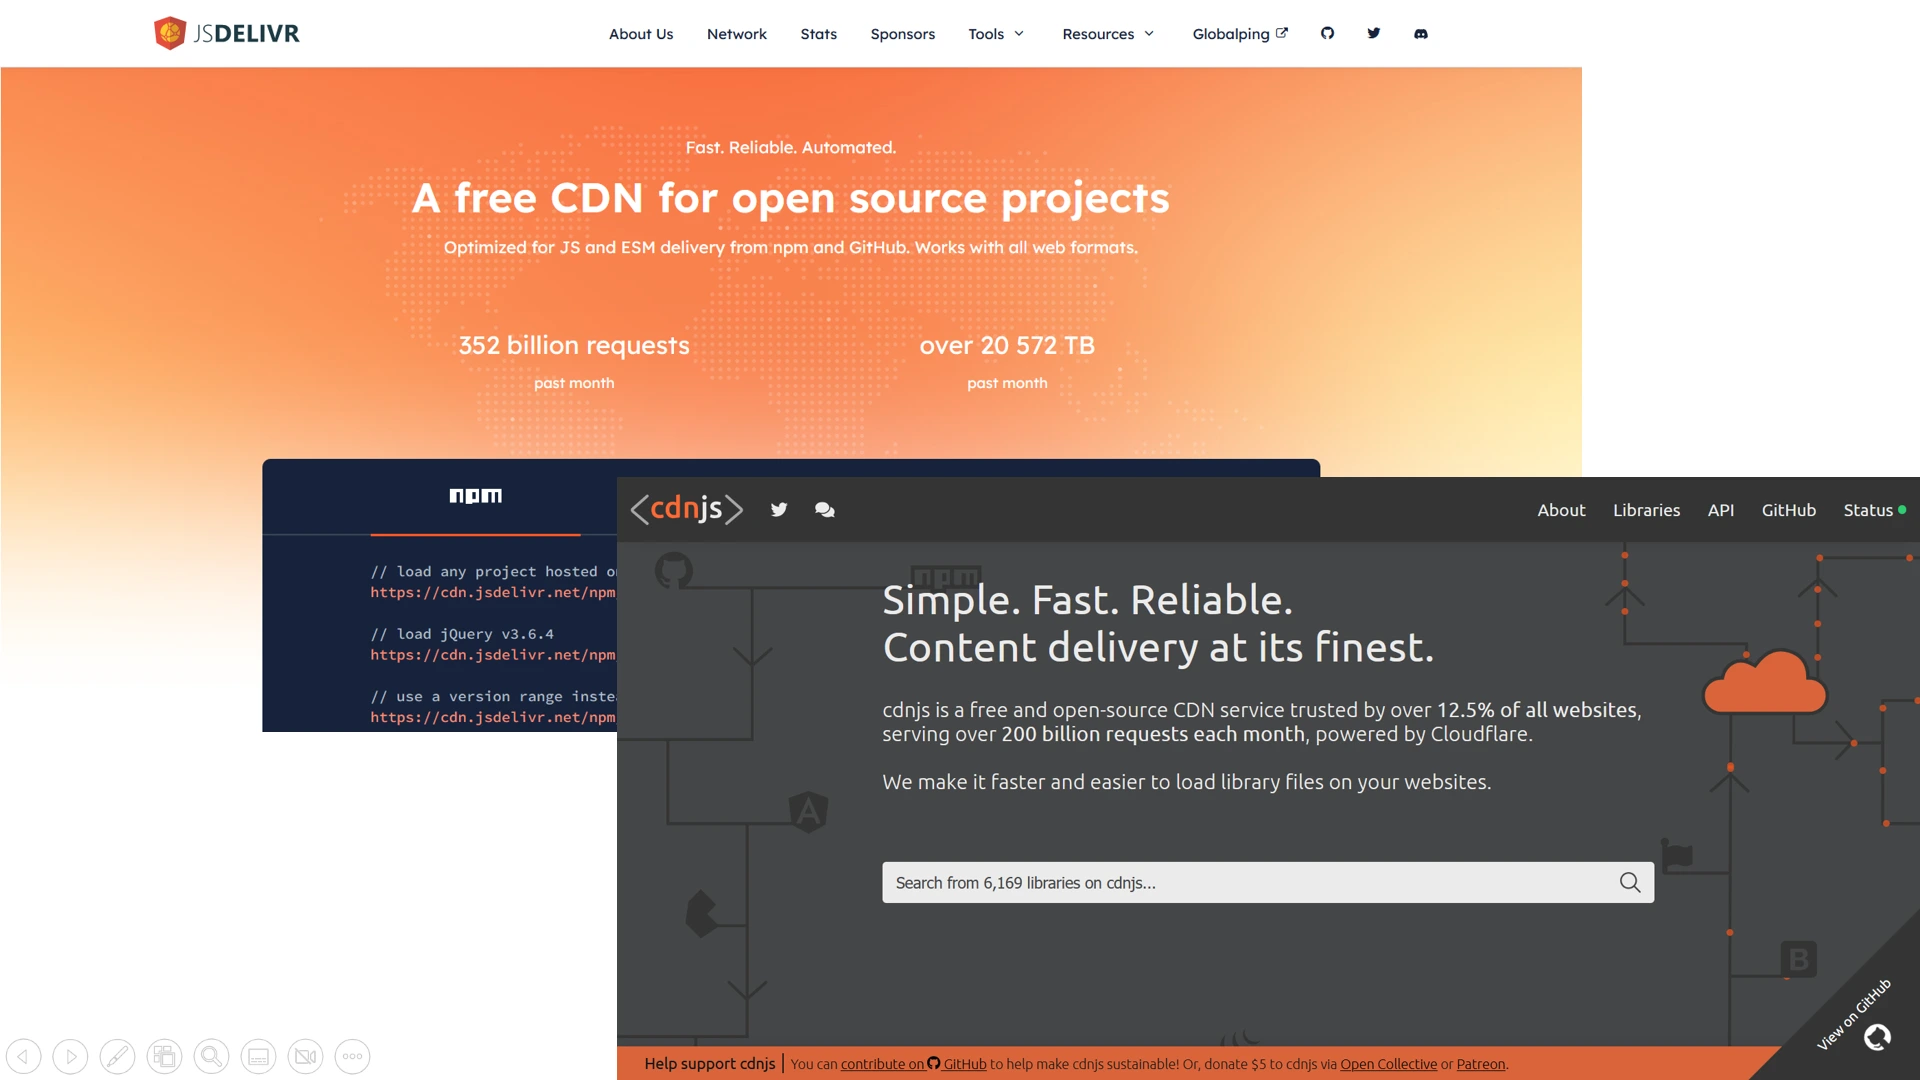This screenshot has width=1920, height=1080.
Task: Expand the Resources dropdown menu
Action: click(1107, 34)
